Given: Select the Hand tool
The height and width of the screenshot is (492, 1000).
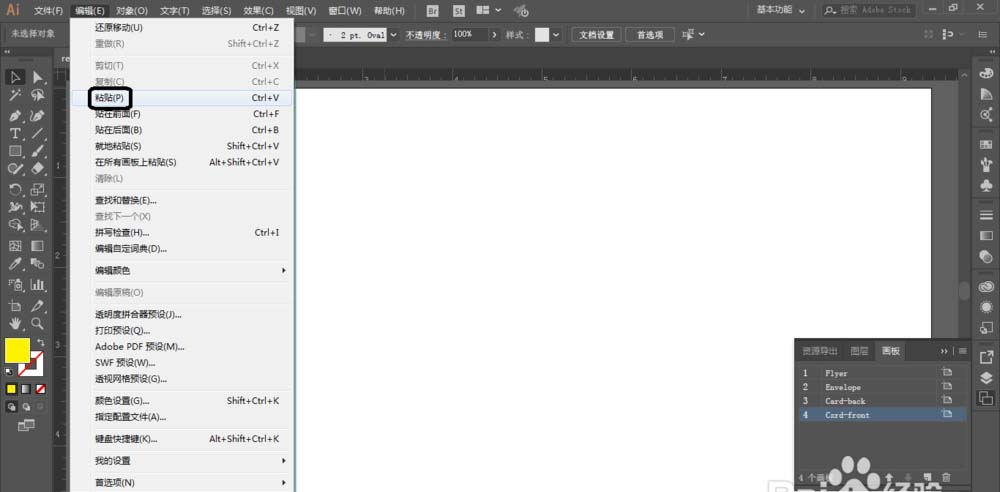Looking at the screenshot, I should pyautogui.click(x=15, y=323).
